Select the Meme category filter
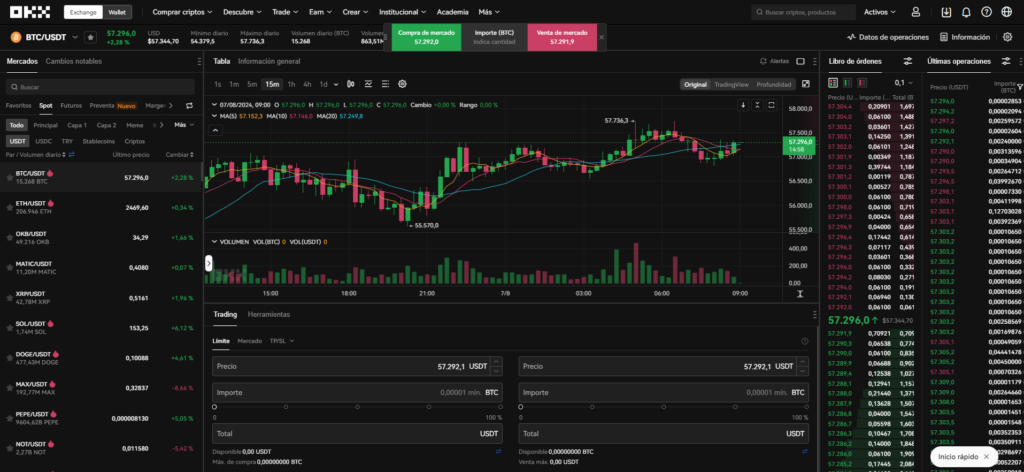 click(x=135, y=125)
